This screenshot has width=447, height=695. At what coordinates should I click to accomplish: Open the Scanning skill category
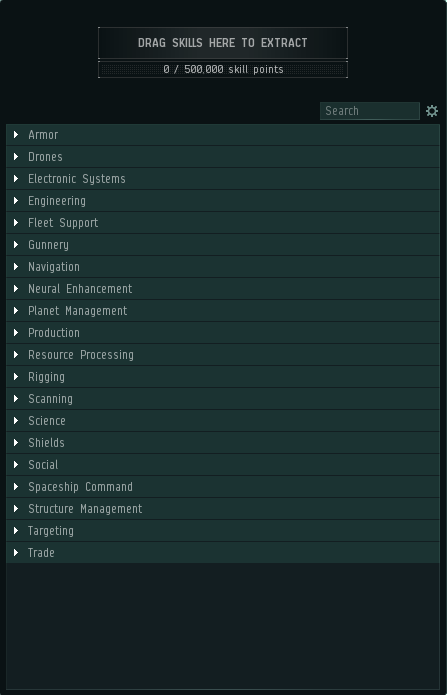tap(223, 399)
